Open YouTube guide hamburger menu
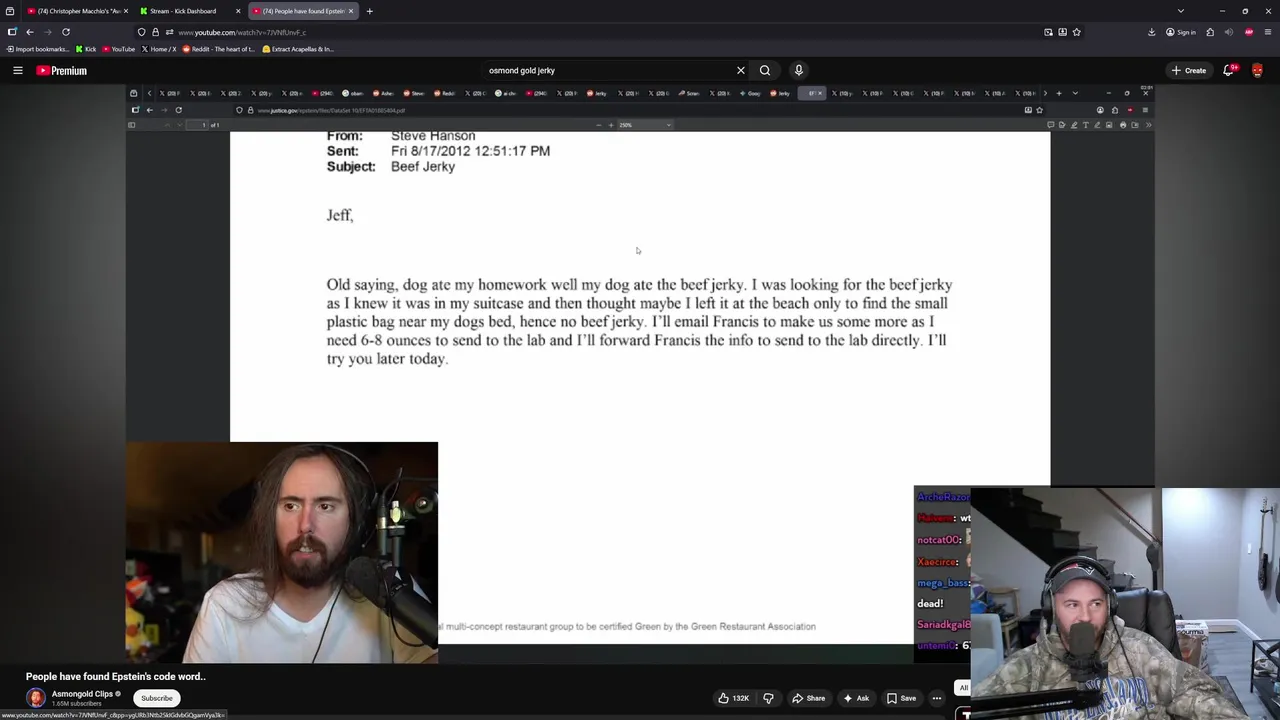 point(17,70)
